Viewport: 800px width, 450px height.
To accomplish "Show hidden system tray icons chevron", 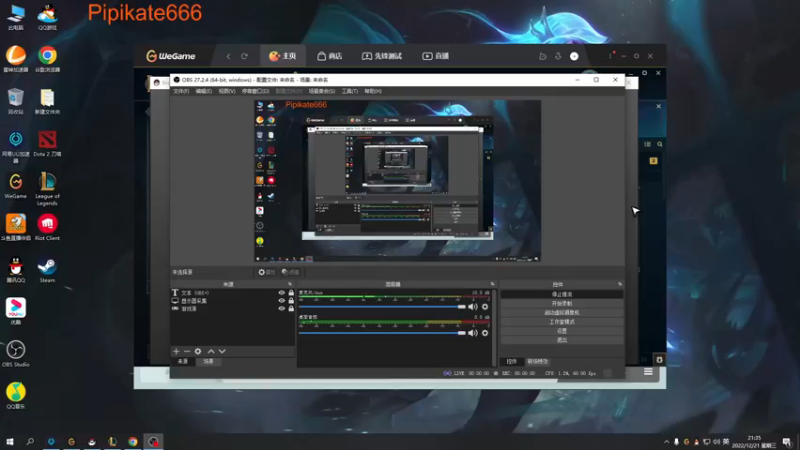I will [666, 442].
